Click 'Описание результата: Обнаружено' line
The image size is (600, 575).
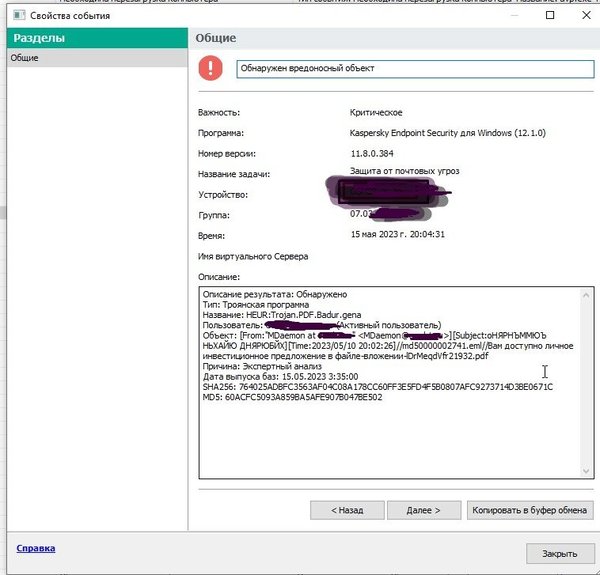click(x=275, y=295)
